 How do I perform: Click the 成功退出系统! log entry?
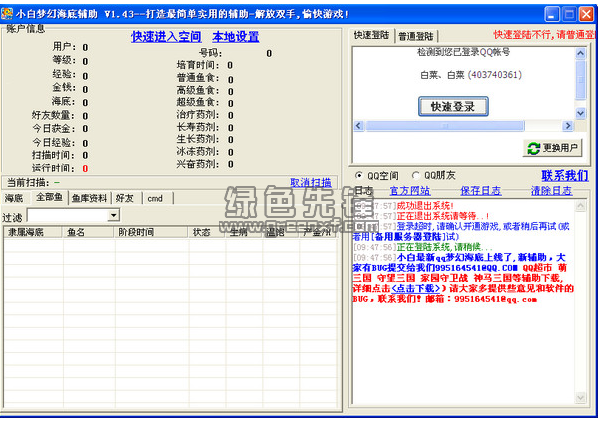(426, 206)
